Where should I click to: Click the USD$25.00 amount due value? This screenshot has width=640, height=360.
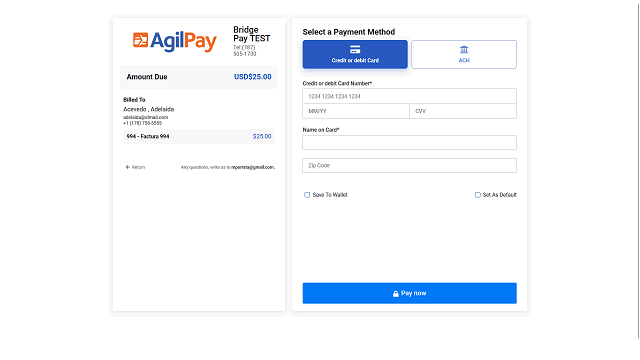point(252,77)
